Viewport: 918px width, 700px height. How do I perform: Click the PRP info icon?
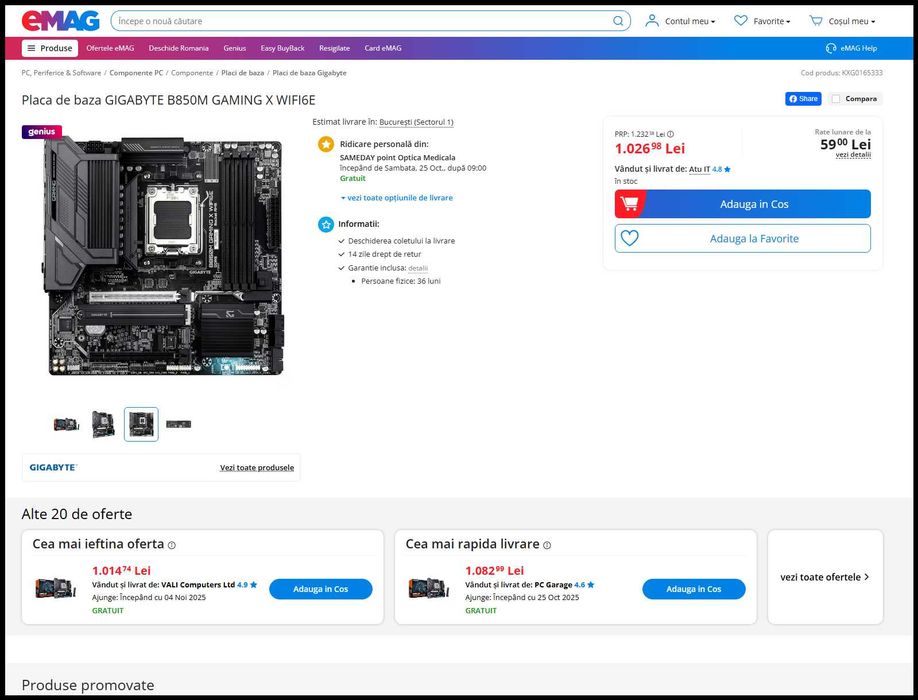670,134
